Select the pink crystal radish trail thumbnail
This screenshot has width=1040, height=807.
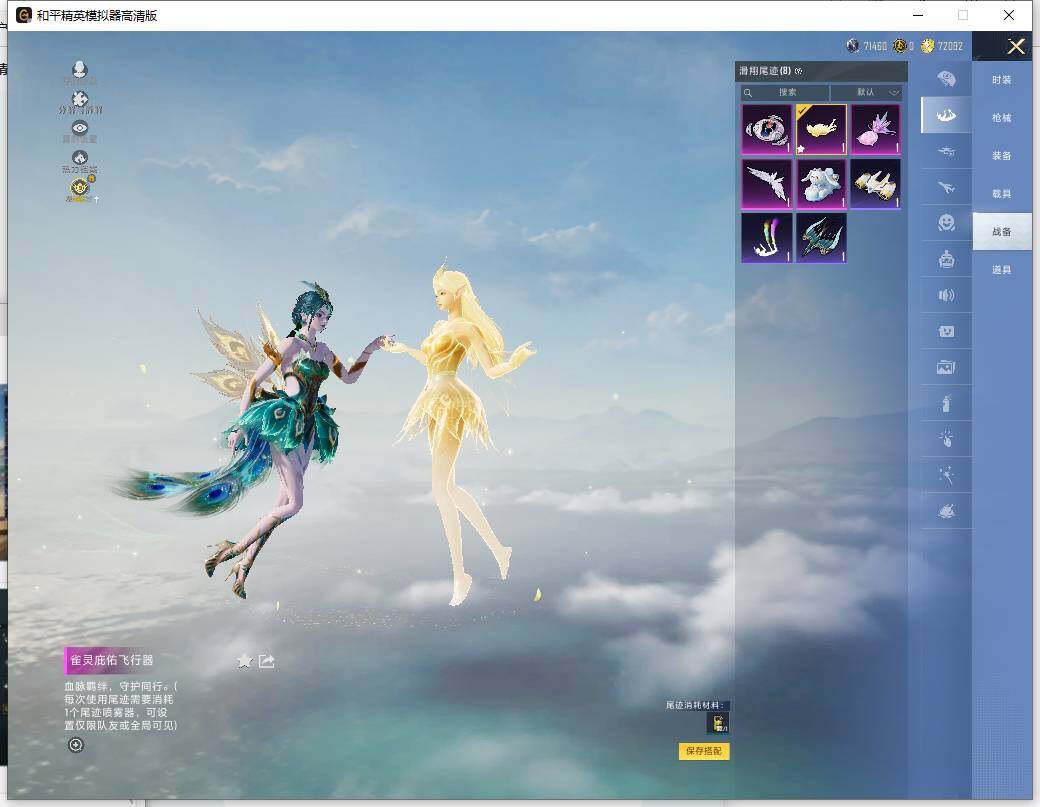click(x=876, y=129)
